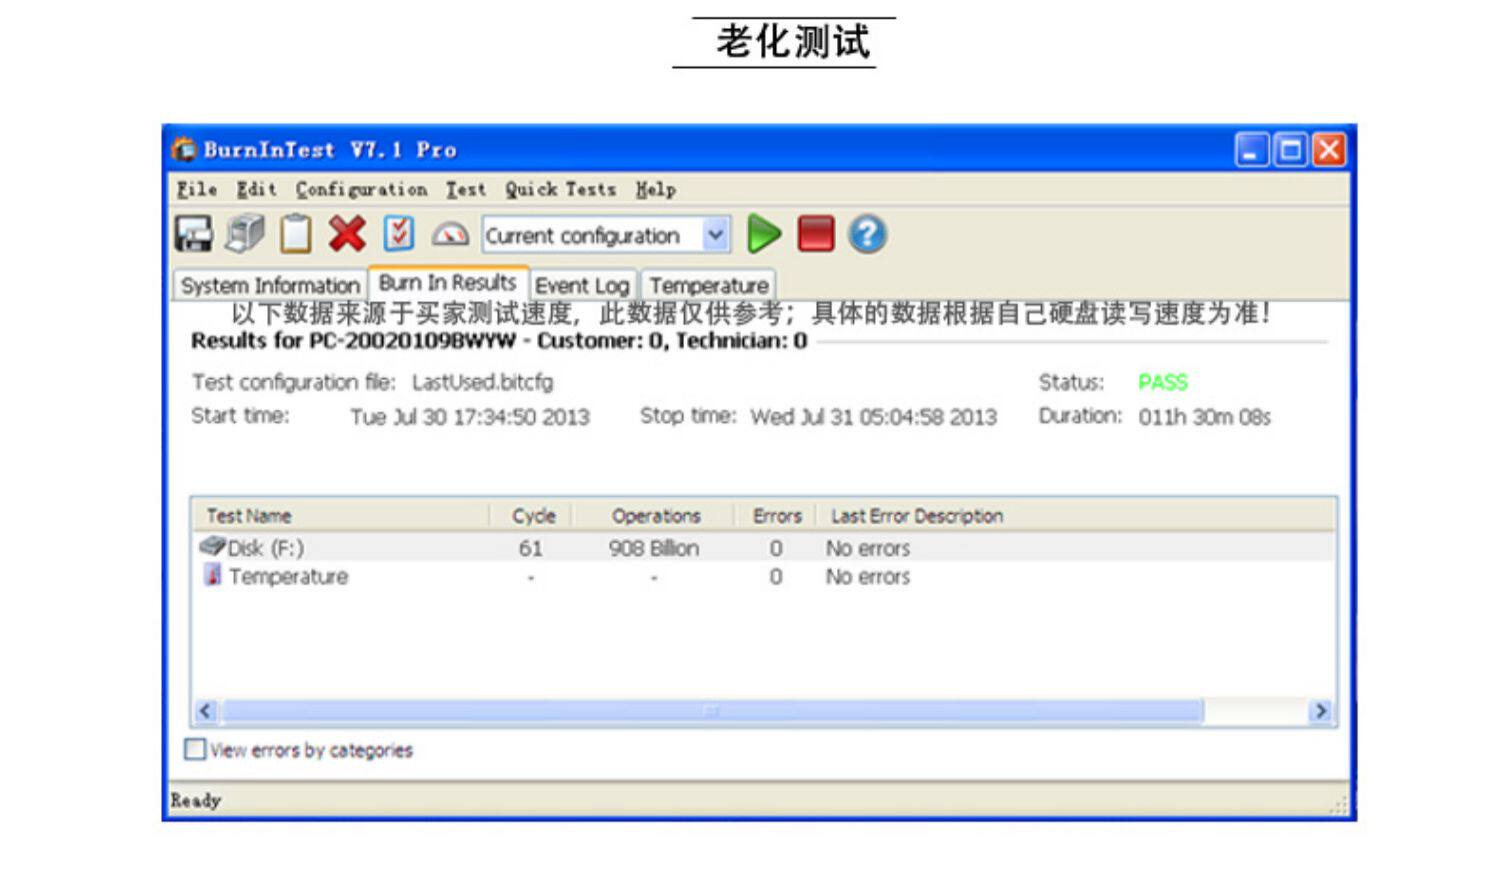Screen dimensions: 1500x885
Task: Select the Temperature test row name
Action: [288, 576]
